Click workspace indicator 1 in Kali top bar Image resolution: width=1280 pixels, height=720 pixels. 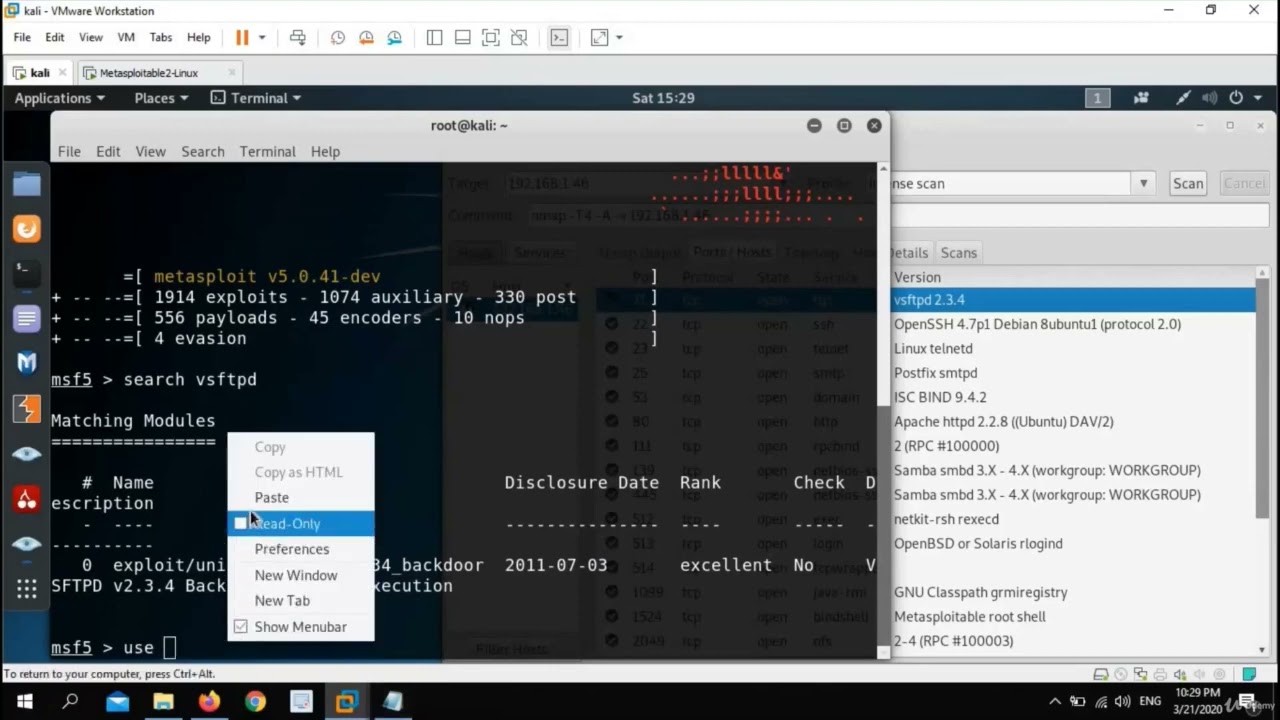[1097, 98]
